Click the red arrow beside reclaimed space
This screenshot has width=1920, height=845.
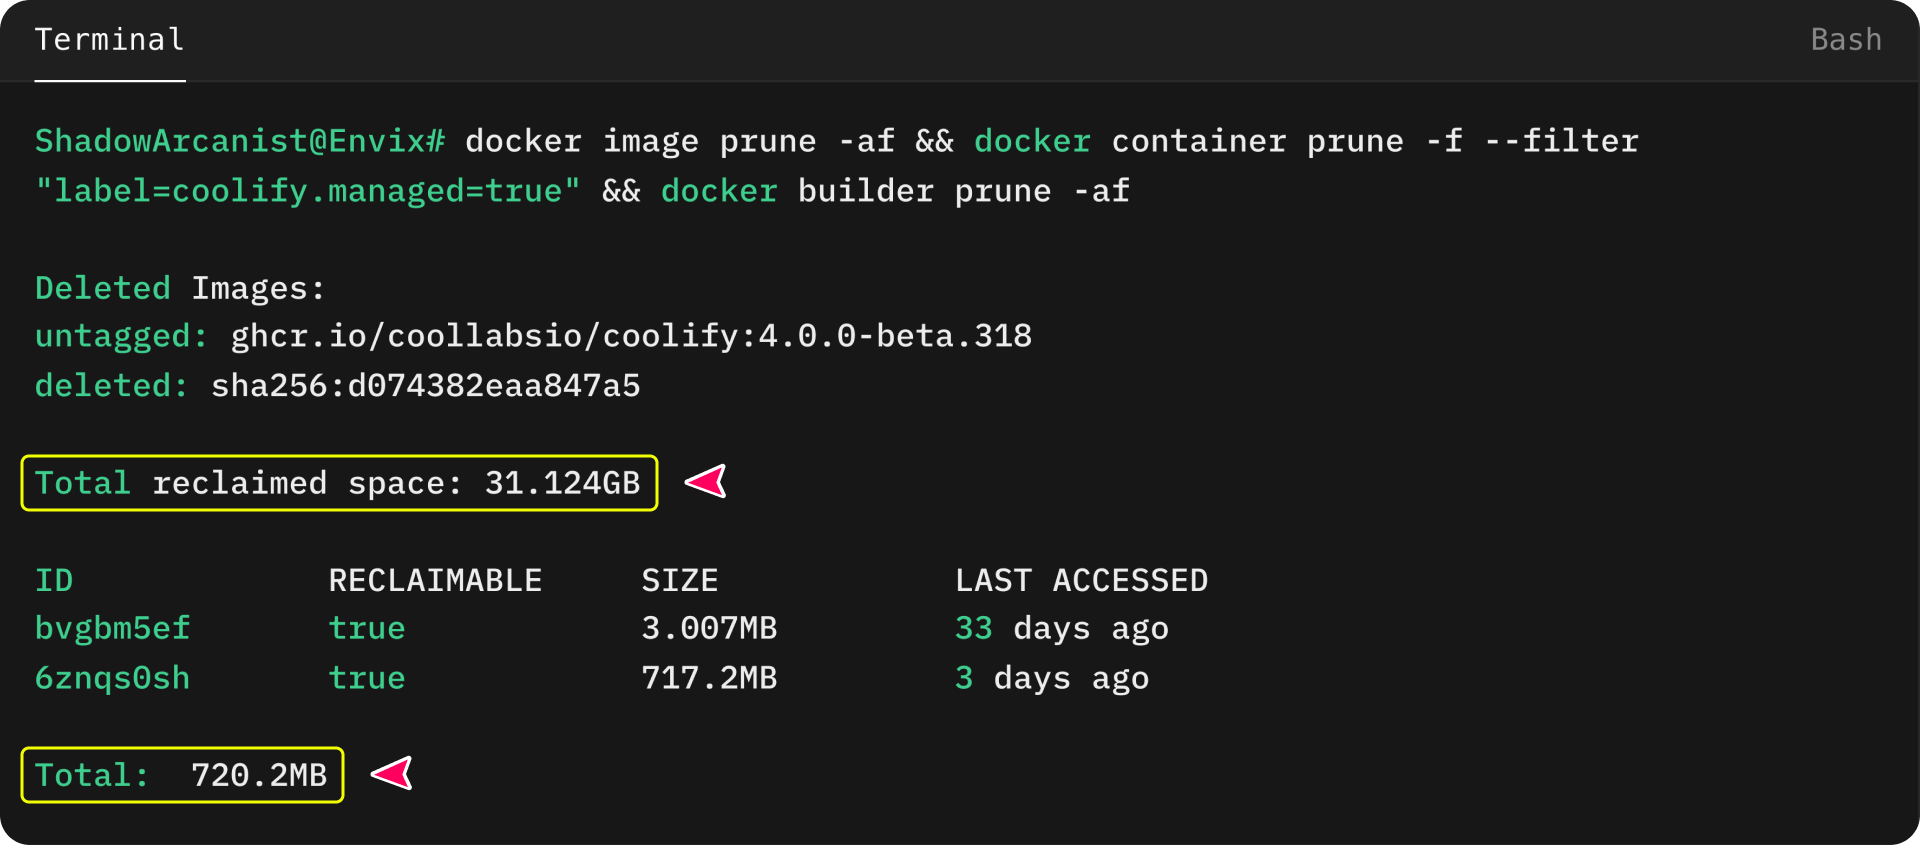tap(706, 482)
